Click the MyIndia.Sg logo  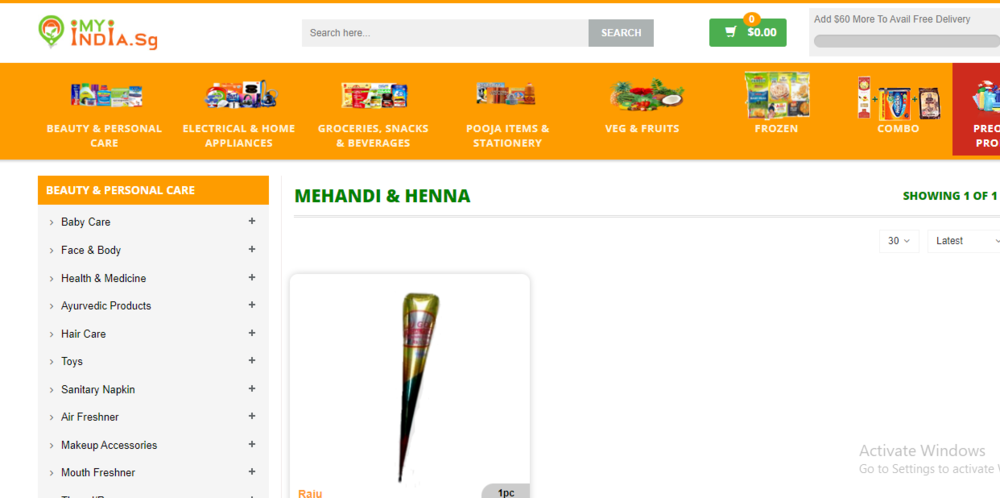(98, 33)
